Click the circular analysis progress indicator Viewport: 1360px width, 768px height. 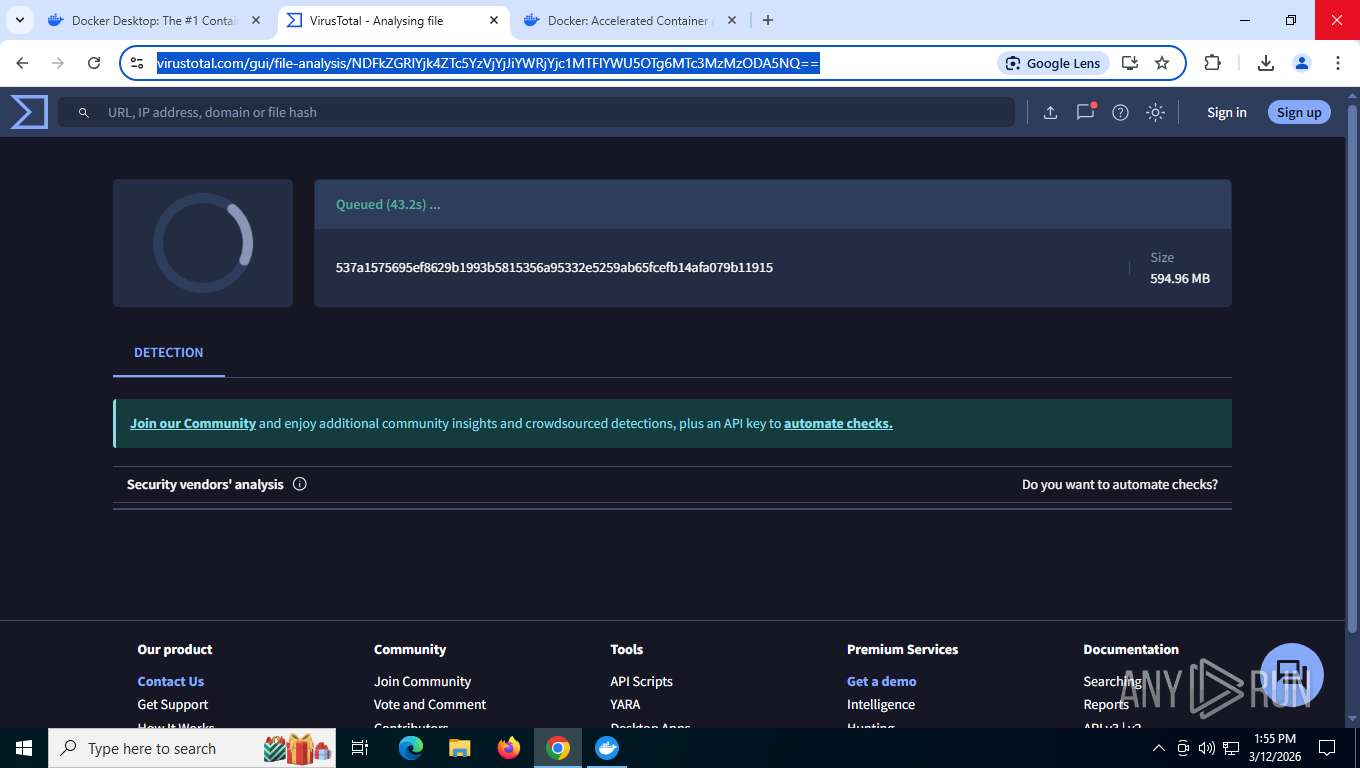pyautogui.click(x=203, y=243)
